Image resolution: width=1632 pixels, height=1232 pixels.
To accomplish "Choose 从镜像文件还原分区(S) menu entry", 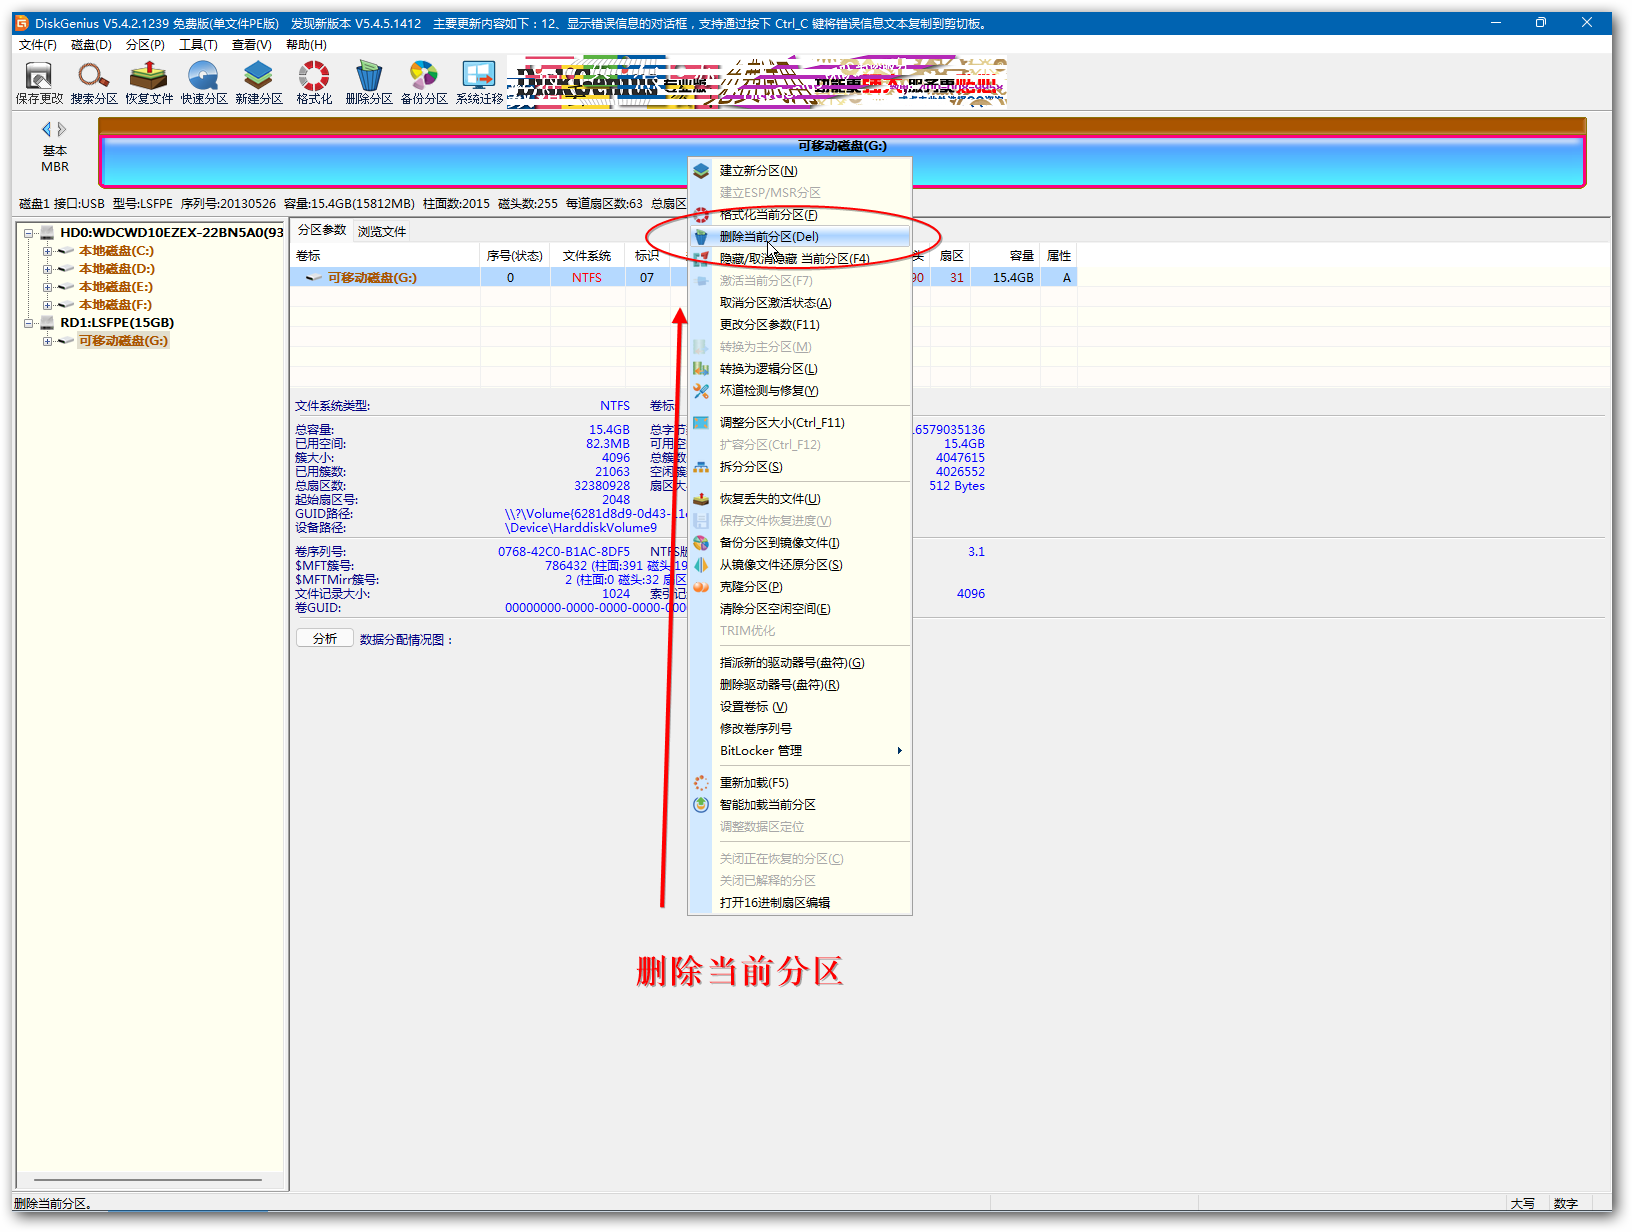I will [x=800, y=565].
